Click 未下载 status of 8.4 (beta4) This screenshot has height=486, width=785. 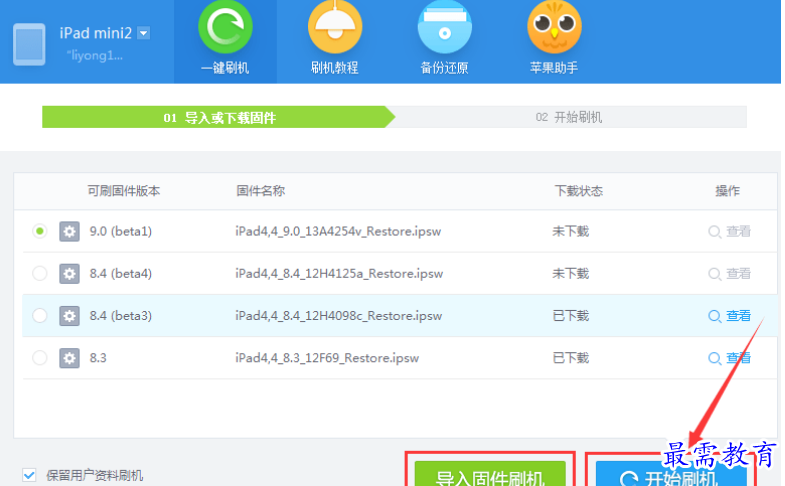(571, 273)
